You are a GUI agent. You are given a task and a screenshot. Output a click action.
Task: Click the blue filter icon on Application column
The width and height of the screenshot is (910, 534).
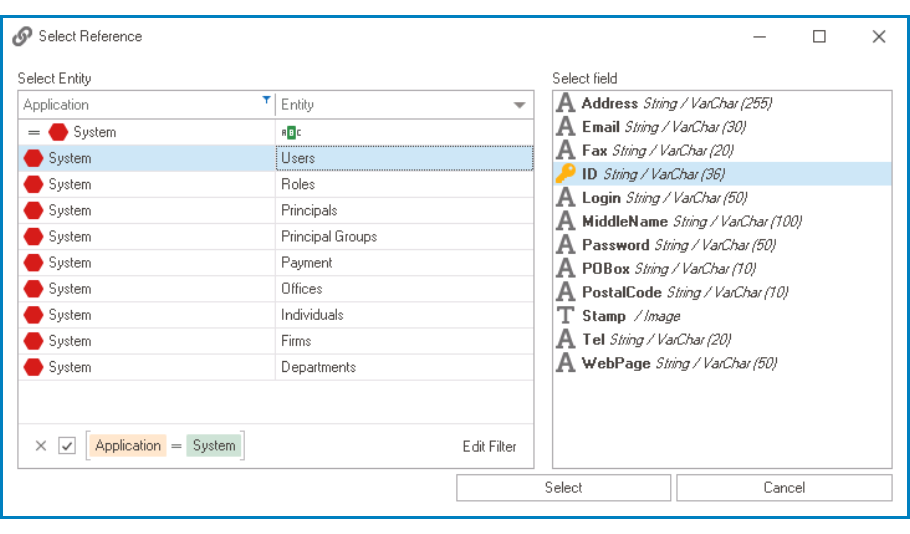click(x=266, y=100)
